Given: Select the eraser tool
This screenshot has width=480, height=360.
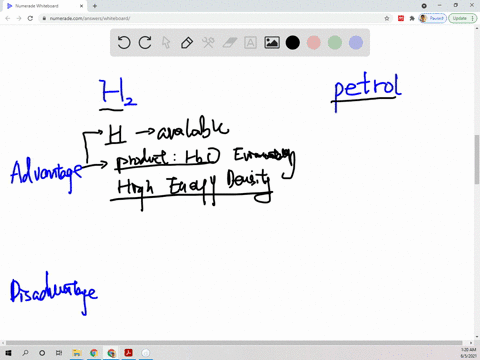Looking at the screenshot, I should coord(229,43).
